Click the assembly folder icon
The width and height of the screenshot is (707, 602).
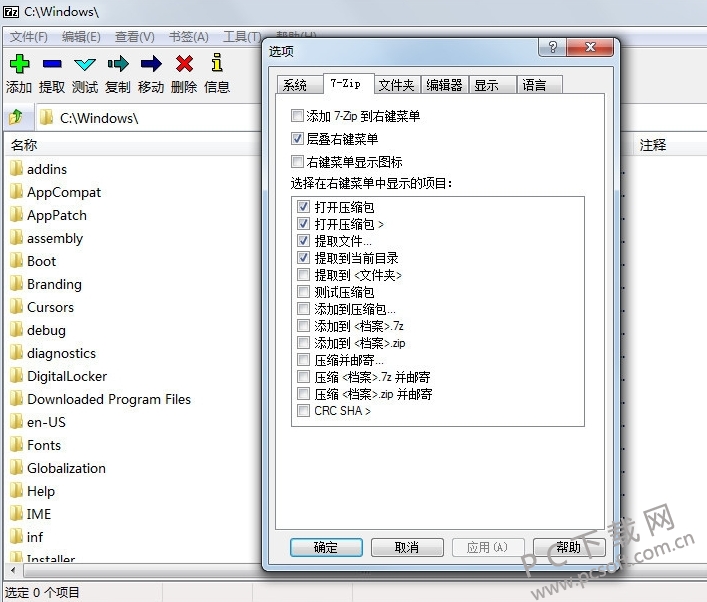[16, 238]
